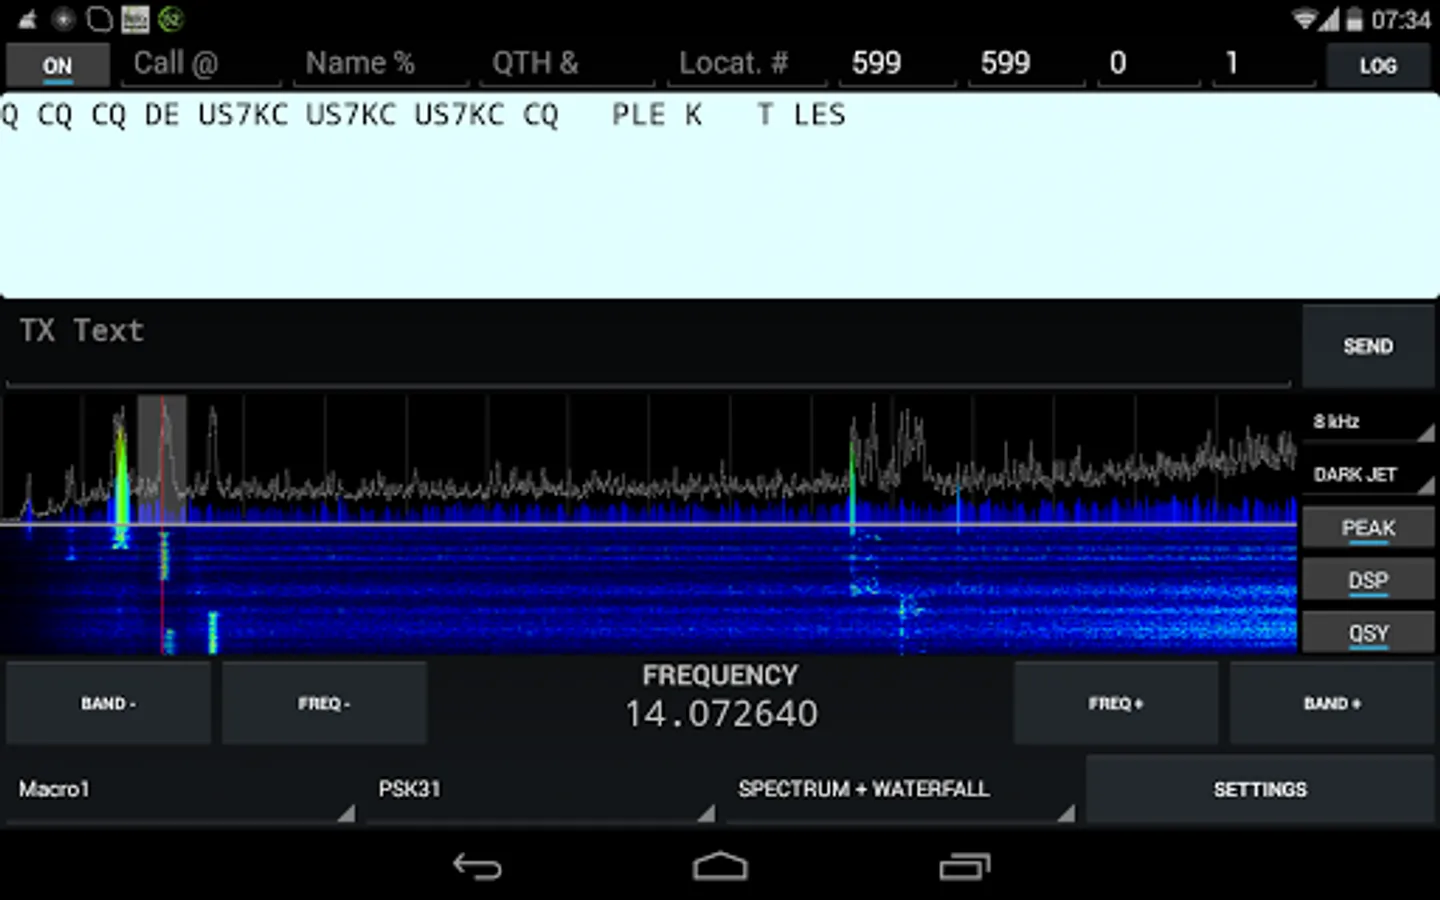
Task: Toggle the PEAK spectrum option
Action: 1367,527
